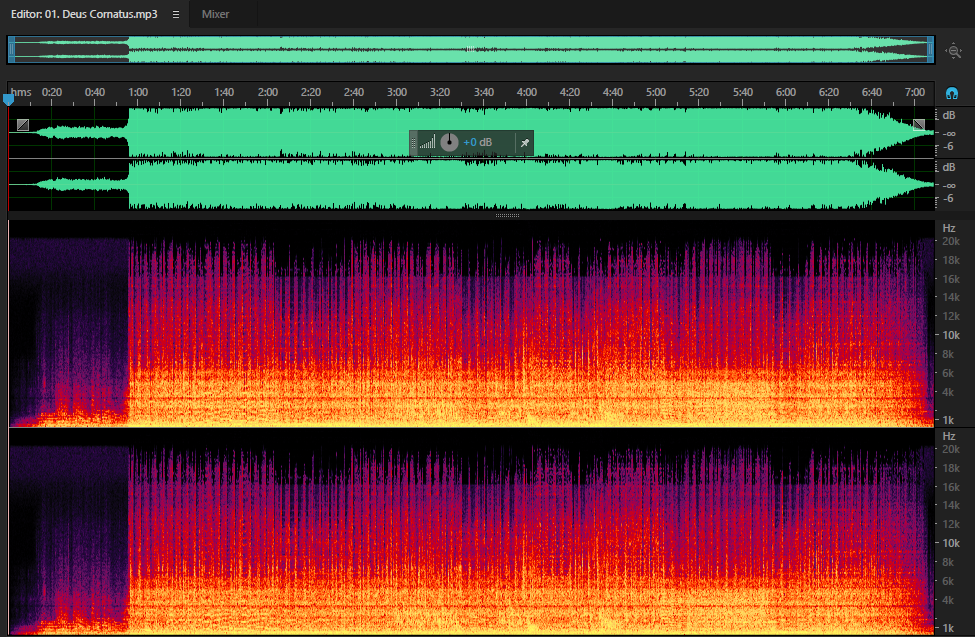This screenshot has width=975, height=637.
Task: Click the HUD grip handle on the left
Action: coord(414,143)
